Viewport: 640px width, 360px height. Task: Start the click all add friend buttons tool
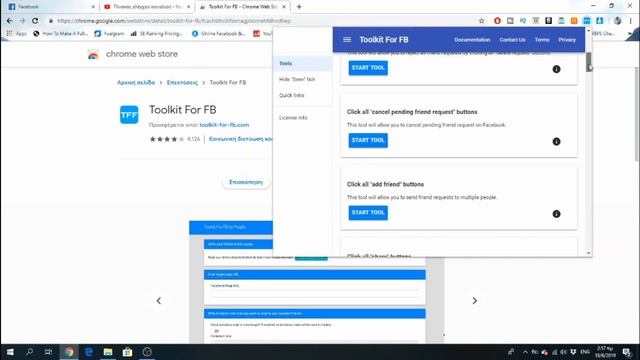click(368, 212)
